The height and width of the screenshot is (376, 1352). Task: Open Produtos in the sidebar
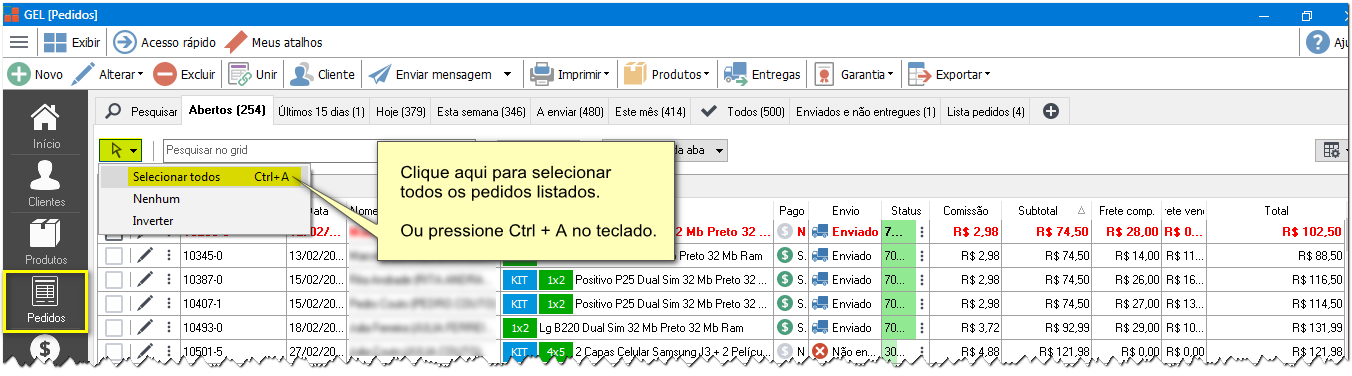point(45,243)
